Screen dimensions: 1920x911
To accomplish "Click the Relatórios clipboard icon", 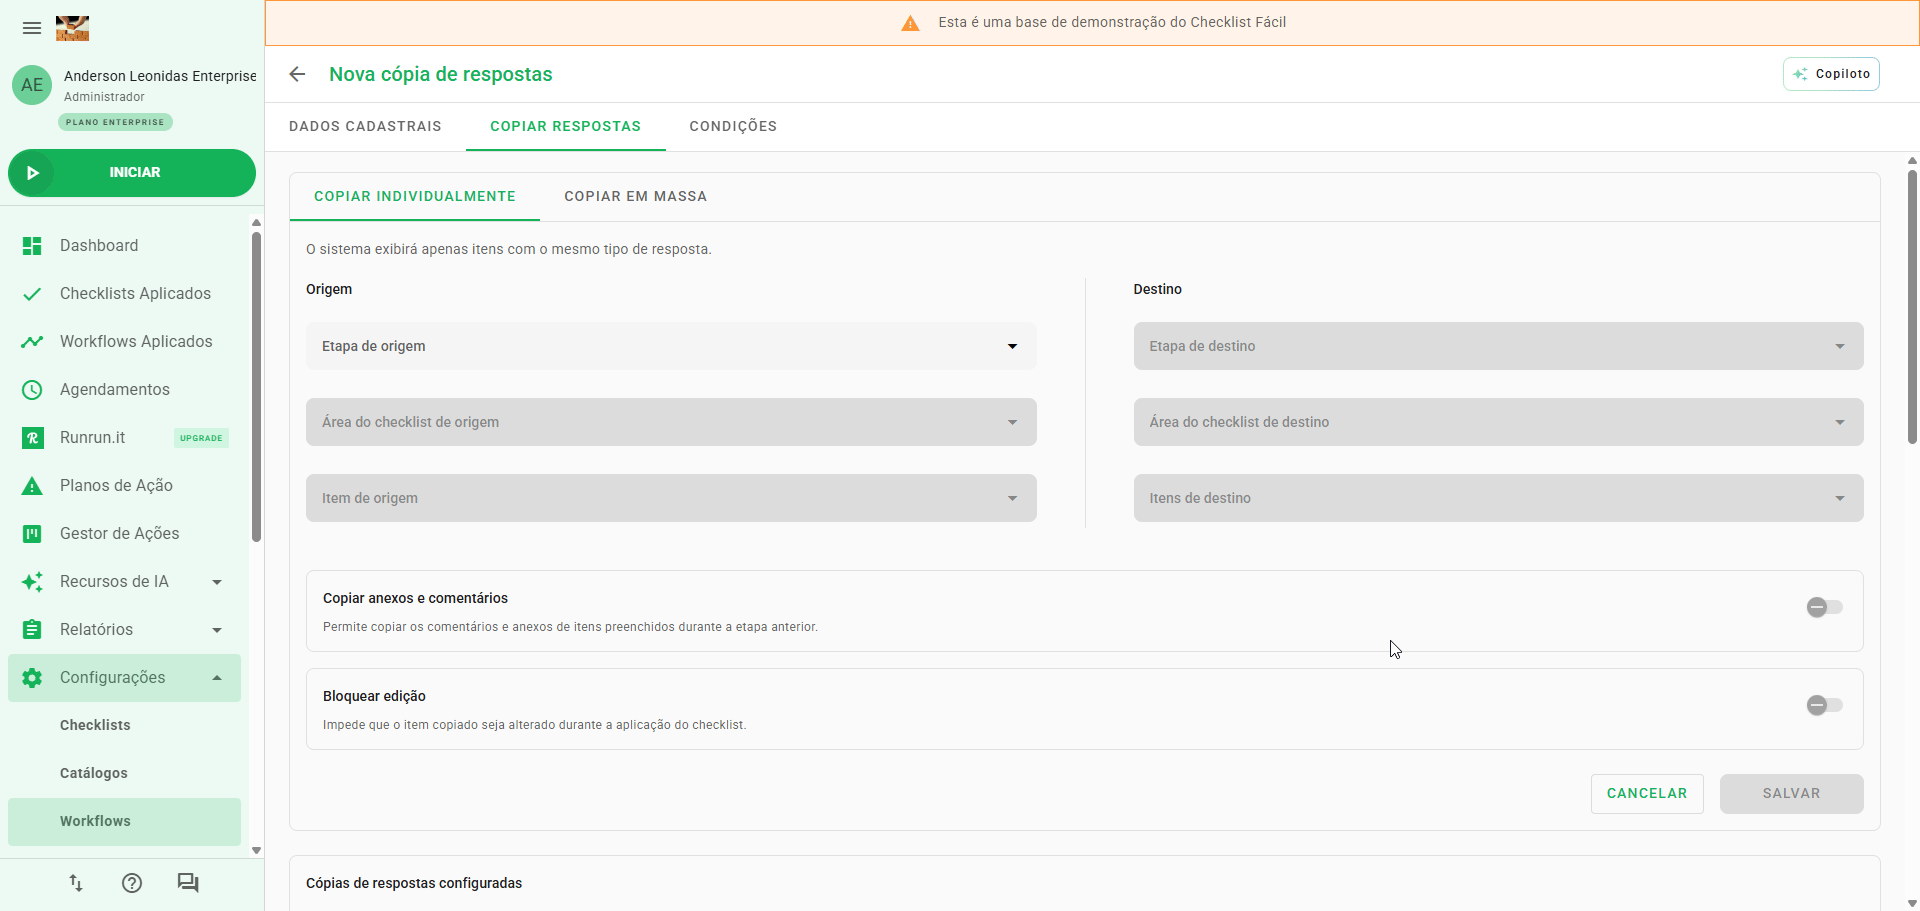I will [32, 630].
